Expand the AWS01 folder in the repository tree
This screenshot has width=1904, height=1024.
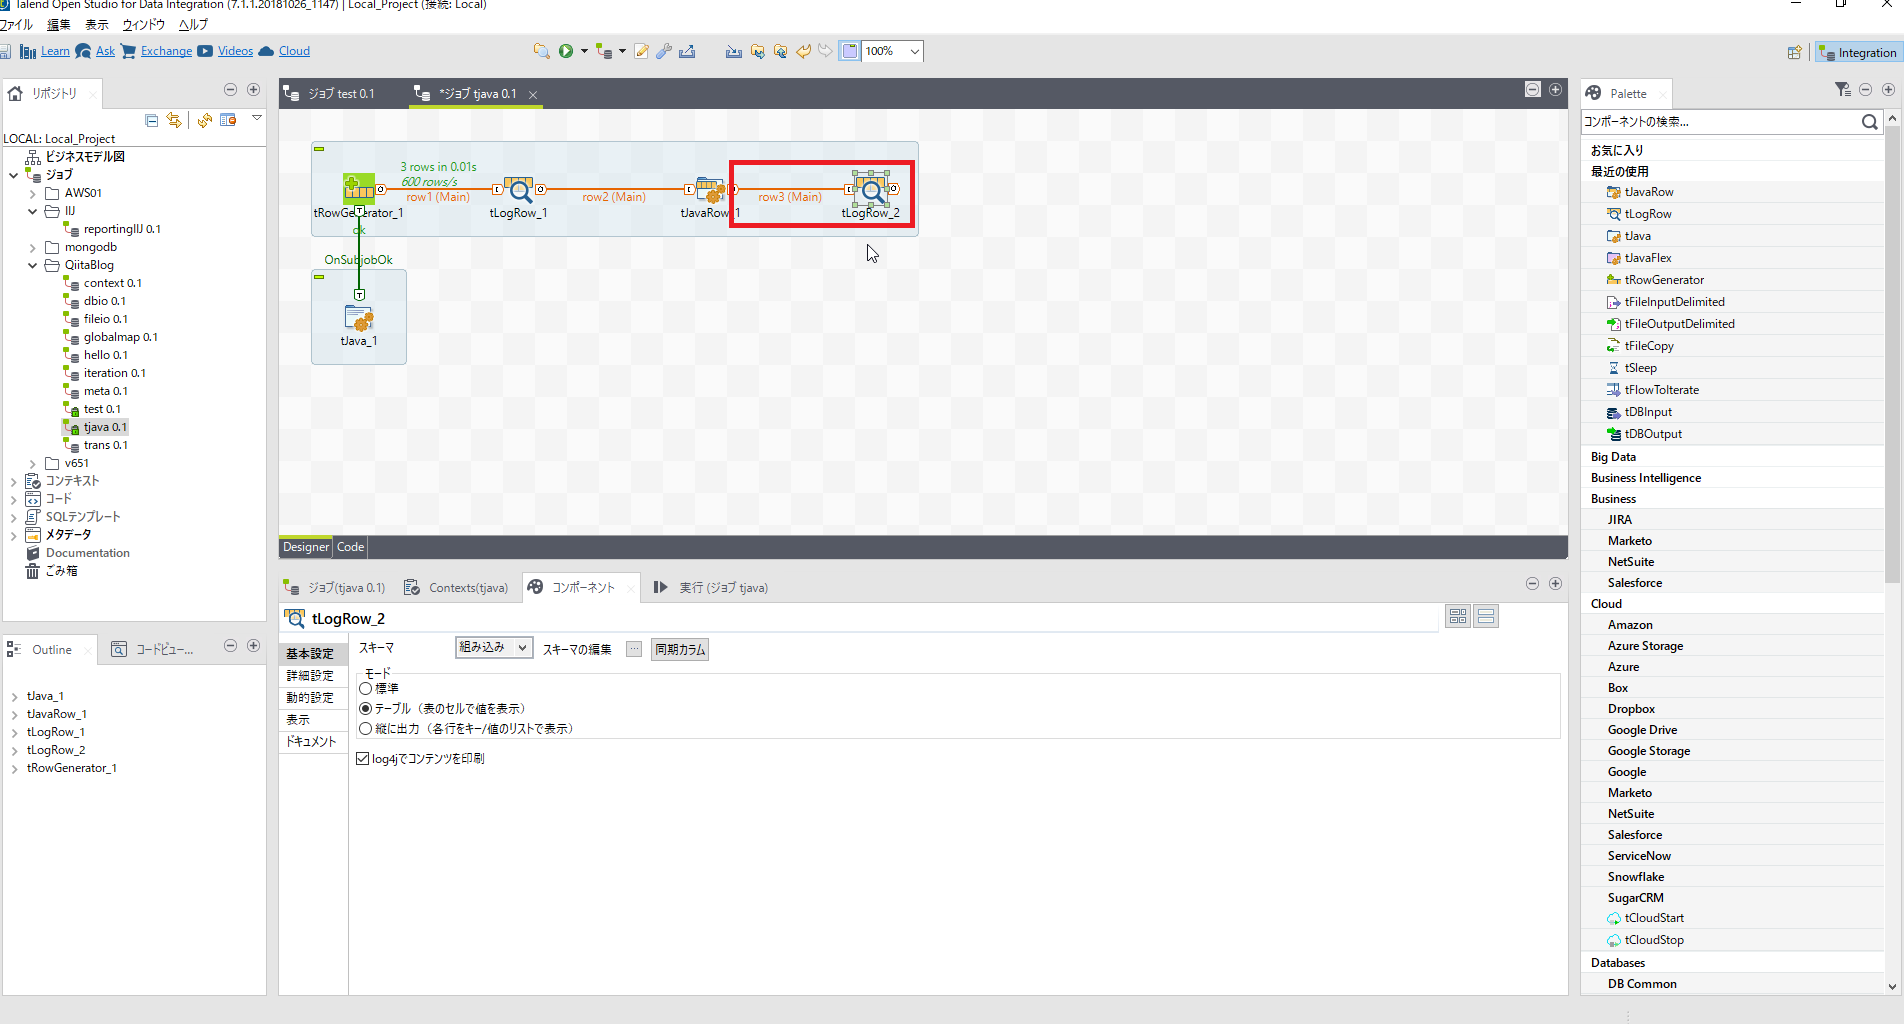31,192
